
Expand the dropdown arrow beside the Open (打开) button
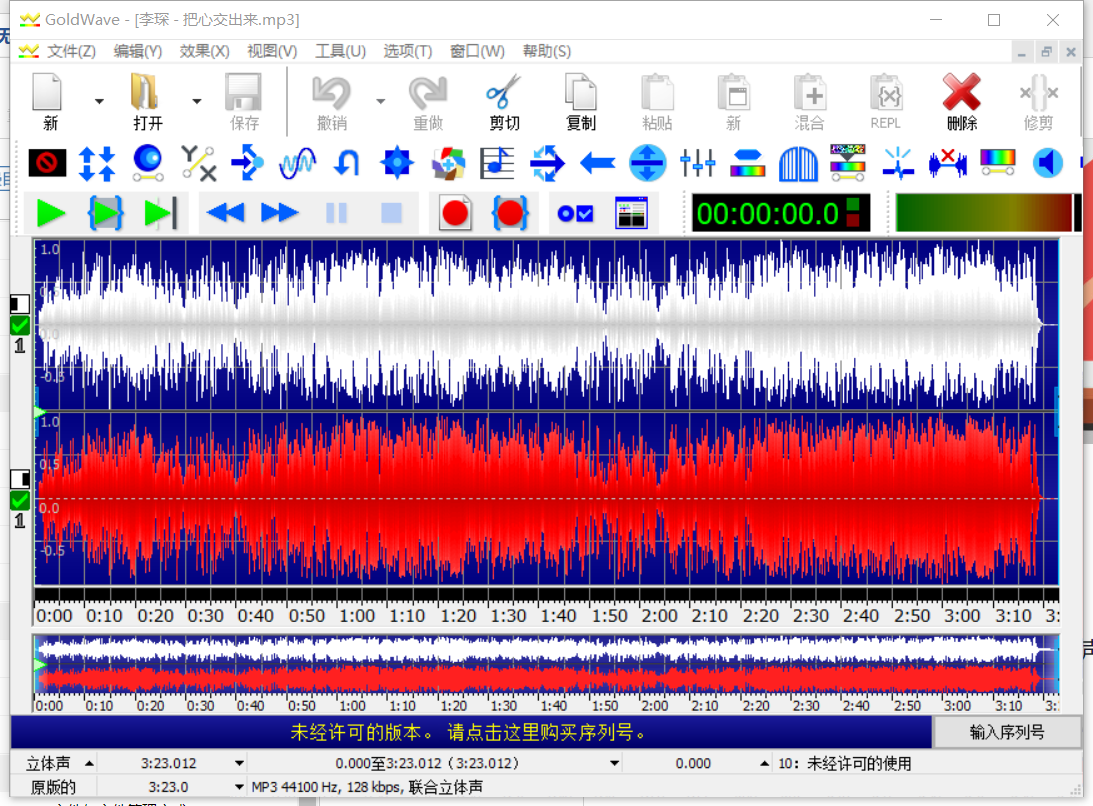[x=197, y=101]
